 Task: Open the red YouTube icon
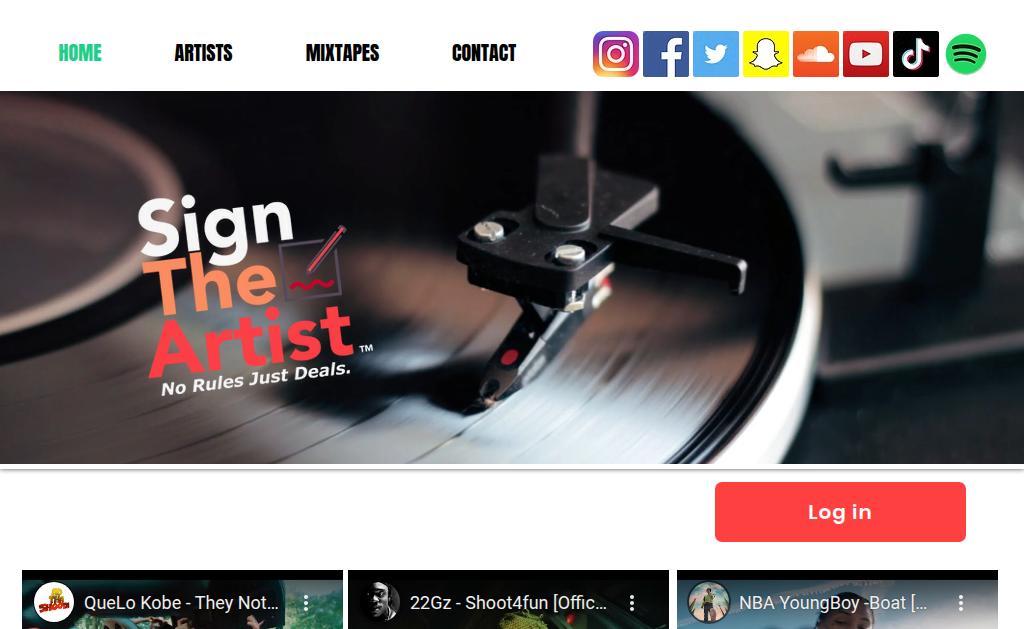(x=866, y=54)
